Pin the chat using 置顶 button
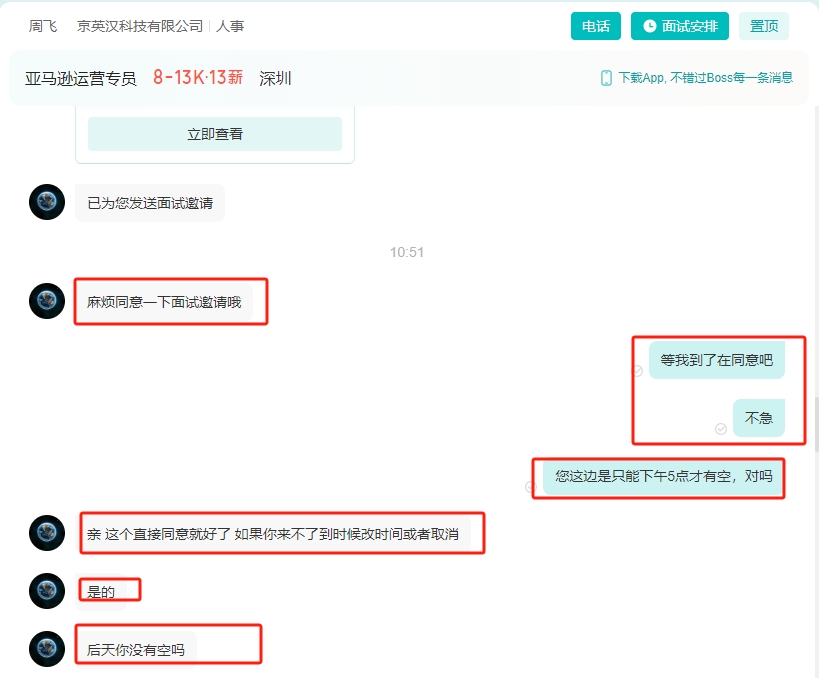 click(764, 26)
